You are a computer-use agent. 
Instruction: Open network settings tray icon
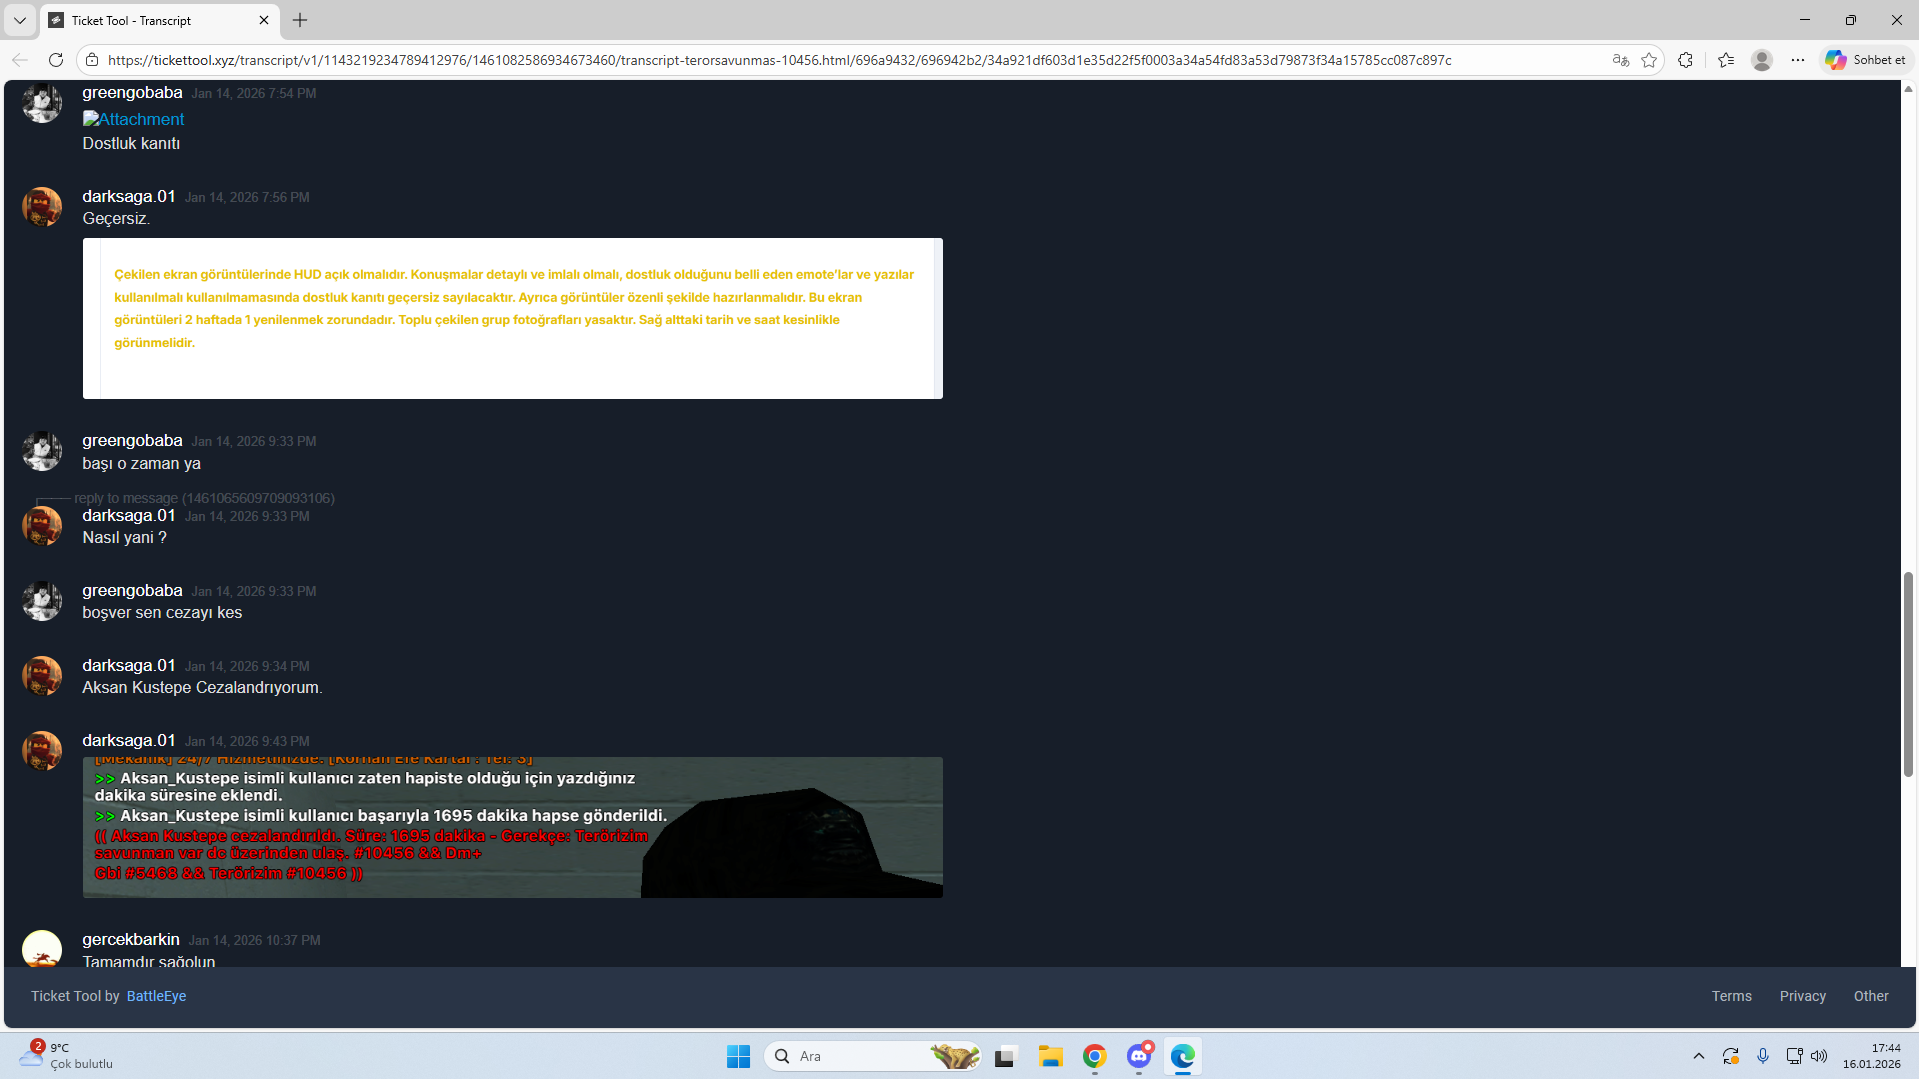[x=1795, y=1056]
